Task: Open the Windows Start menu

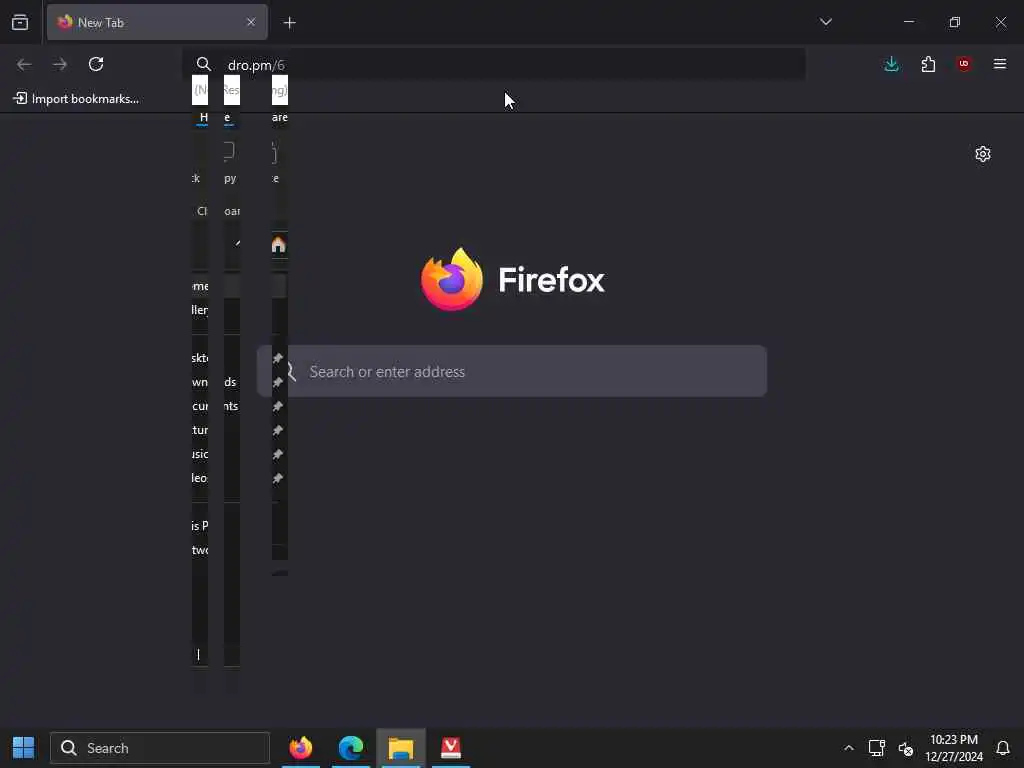Action: point(24,748)
